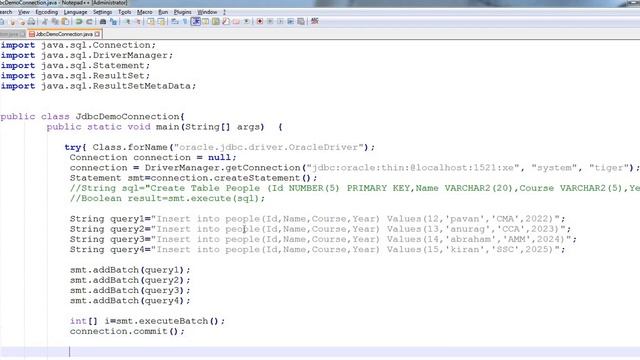640x360 pixels.
Task: Open the Language menu
Action: click(x=76, y=12)
